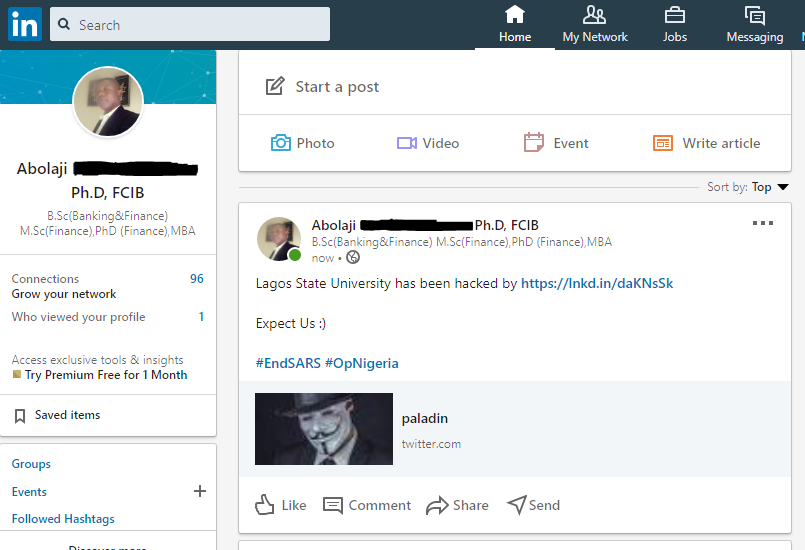The image size is (805, 550).
Task: Click the post author name Abolaji
Action: [x=334, y=225]
